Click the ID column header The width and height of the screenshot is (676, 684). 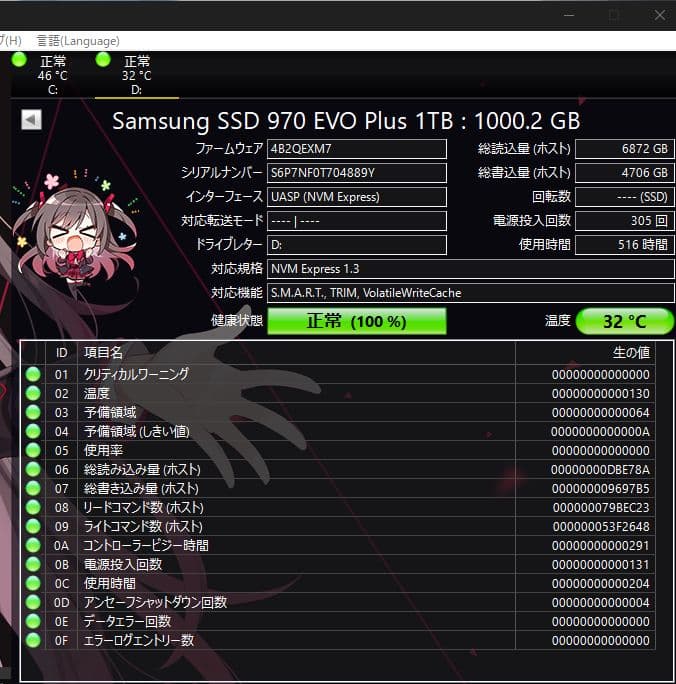[x=61, y=353]
